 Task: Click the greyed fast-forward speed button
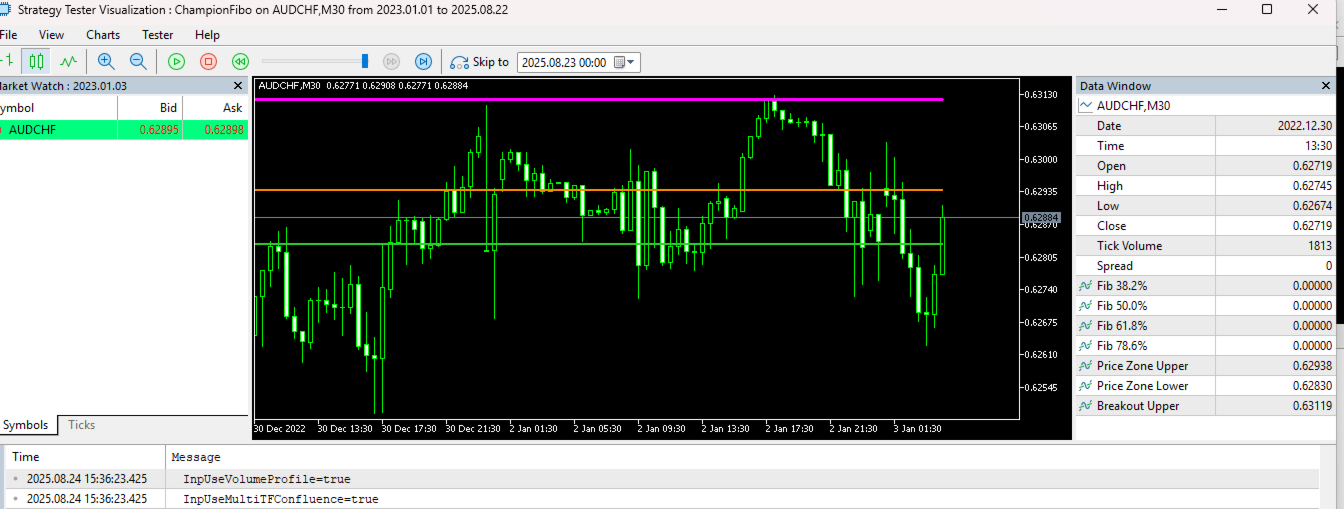coord(392,62)
